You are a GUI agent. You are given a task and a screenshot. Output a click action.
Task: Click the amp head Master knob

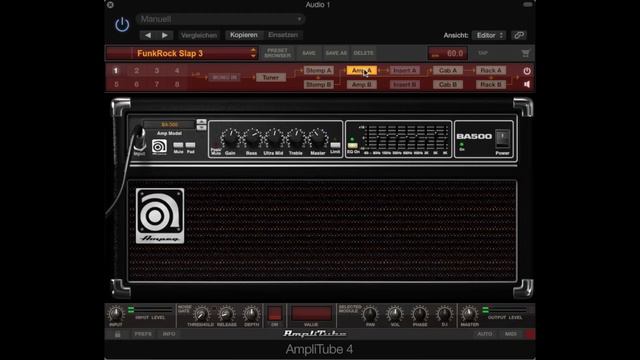click(x=318, y=139)
